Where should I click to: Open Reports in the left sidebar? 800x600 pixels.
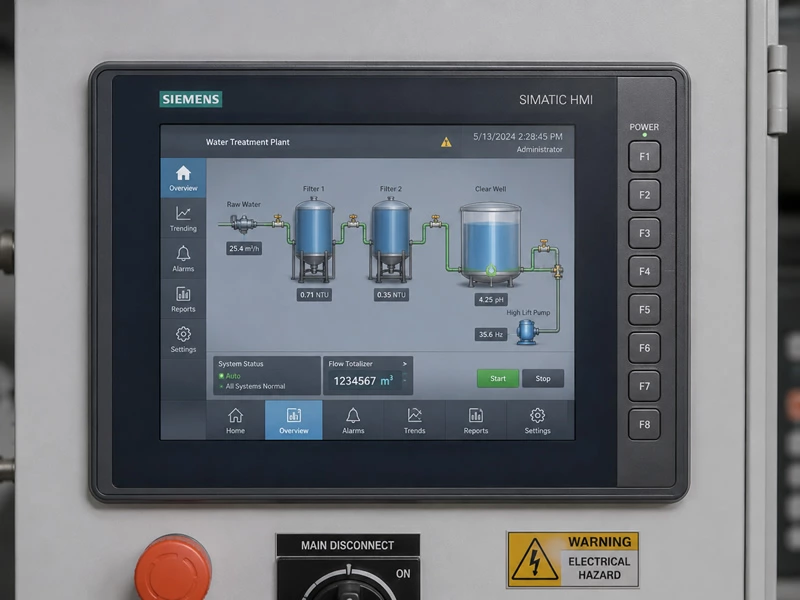click(183, 299)
